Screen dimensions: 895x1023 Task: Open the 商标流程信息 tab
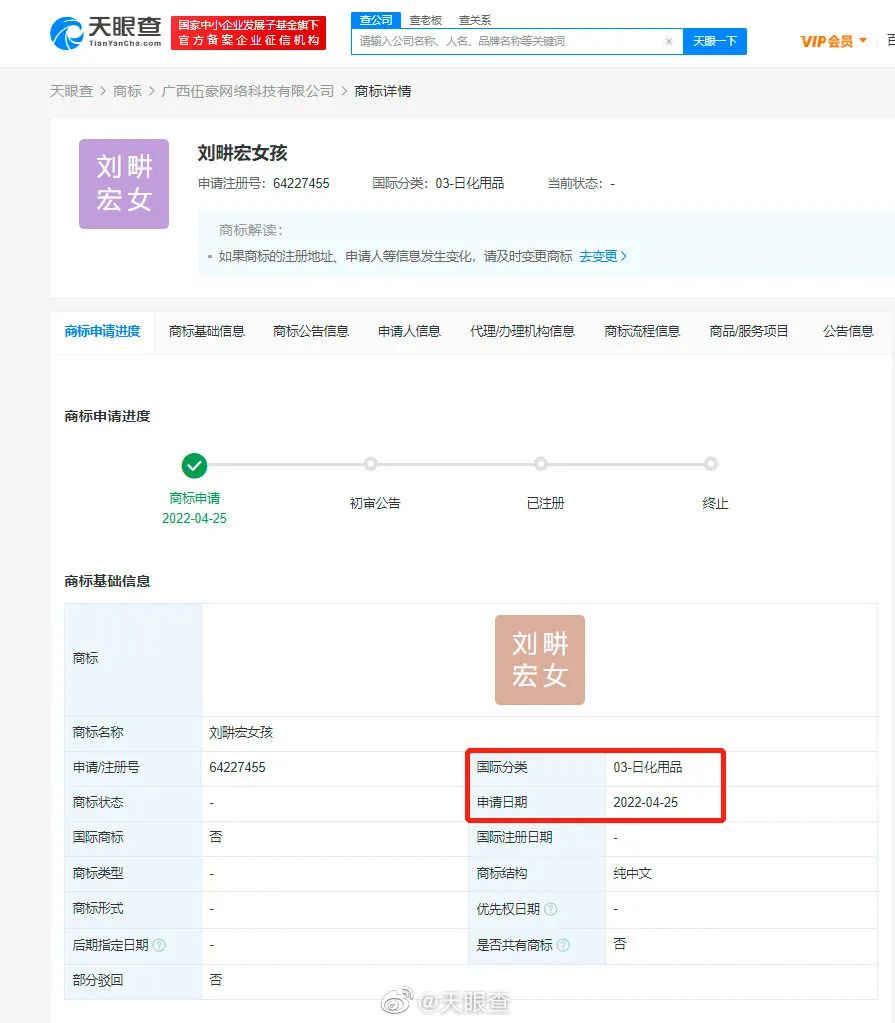click(x=642, y=331)
